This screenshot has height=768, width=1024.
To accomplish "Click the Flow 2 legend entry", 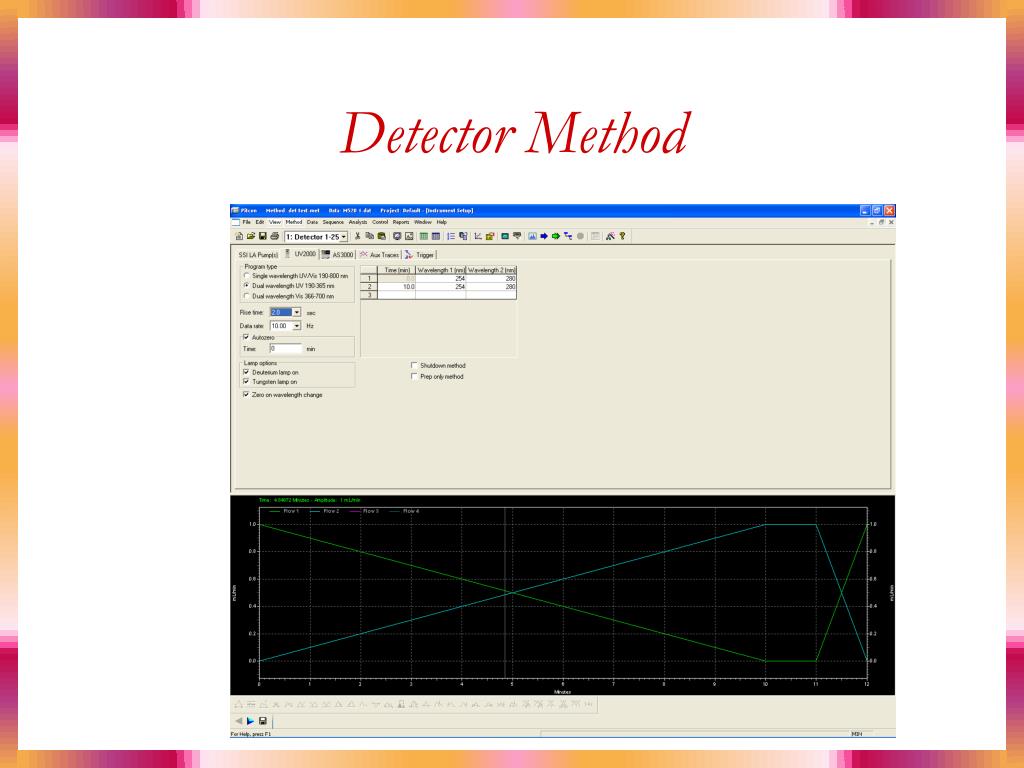I will pyautogui.click(x=325, y=511).
